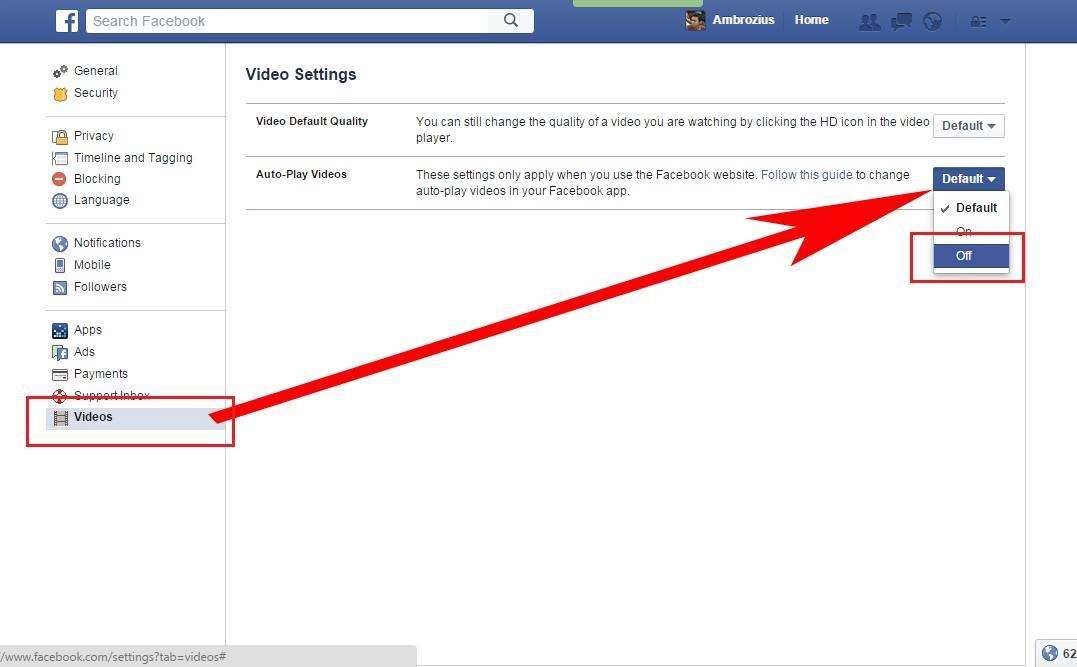Expand the account menu arrow in top bar

click(1005, 21)
